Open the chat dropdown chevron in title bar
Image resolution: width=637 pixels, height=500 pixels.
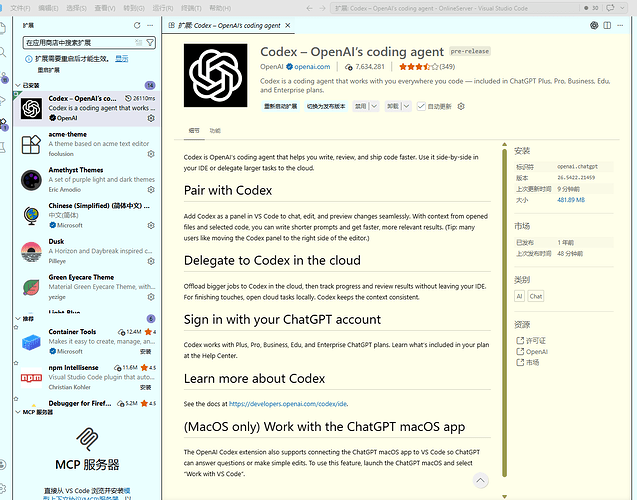pos(622,8)
